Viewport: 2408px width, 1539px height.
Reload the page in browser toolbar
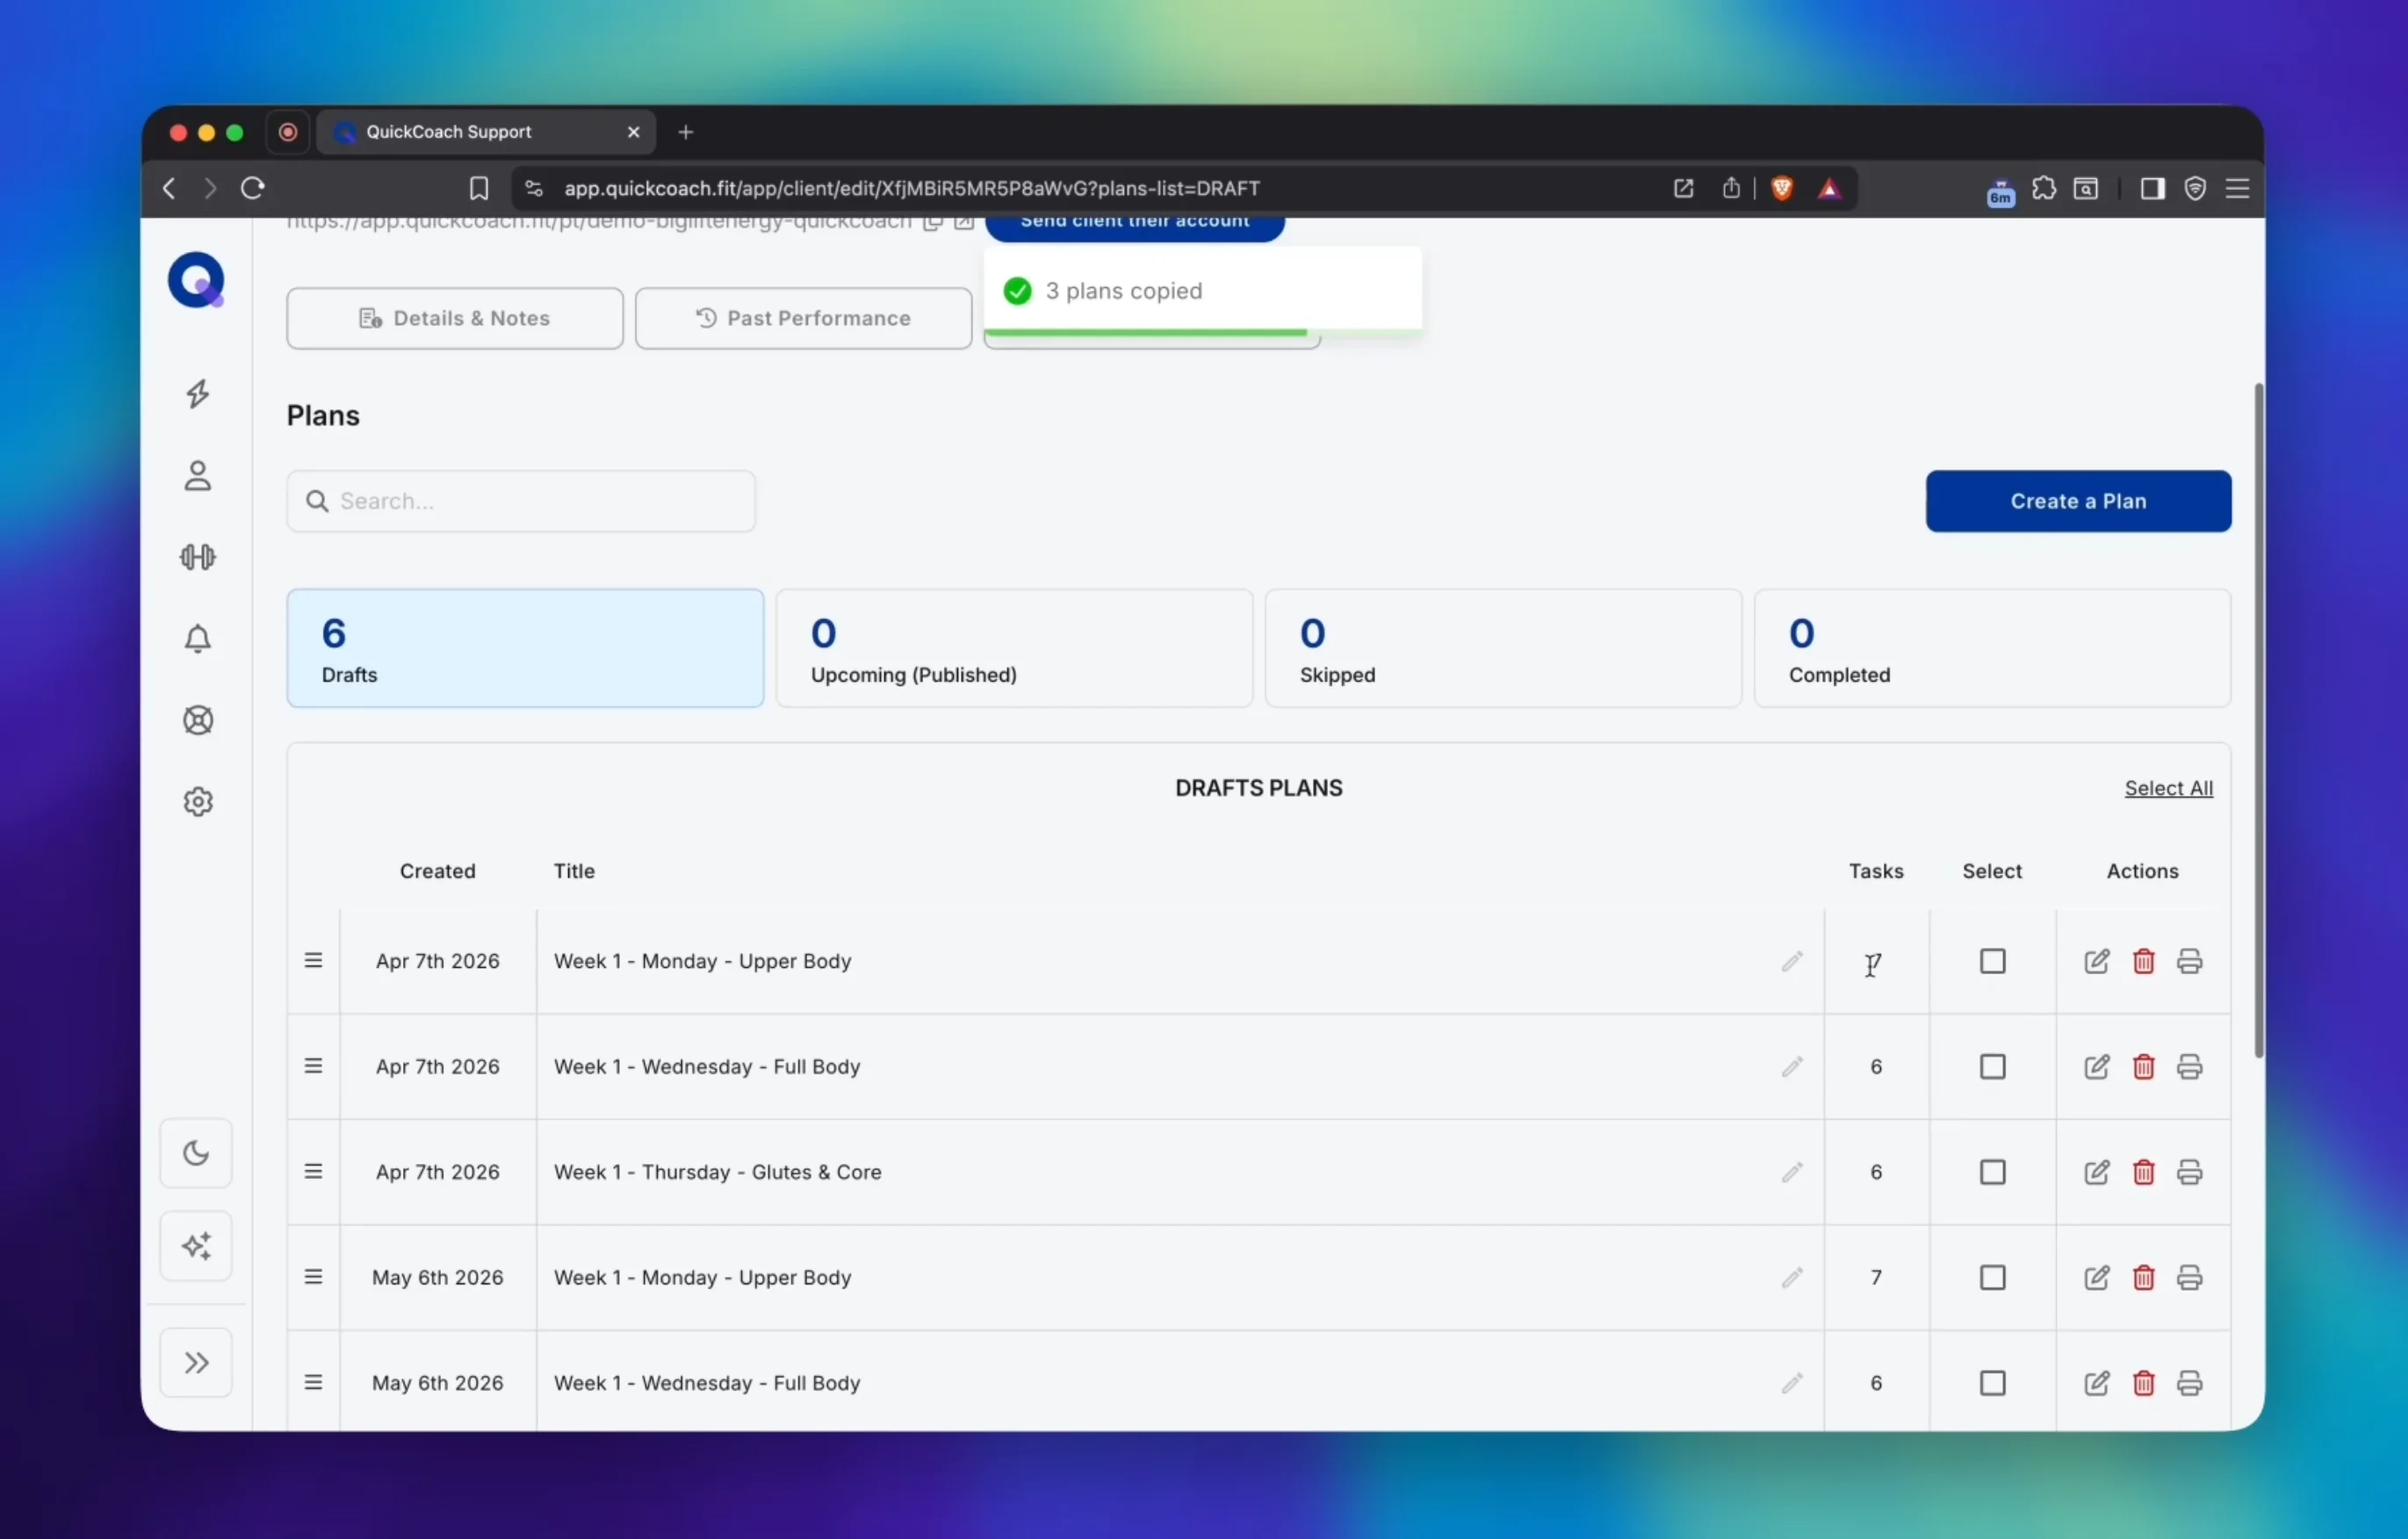253,188
